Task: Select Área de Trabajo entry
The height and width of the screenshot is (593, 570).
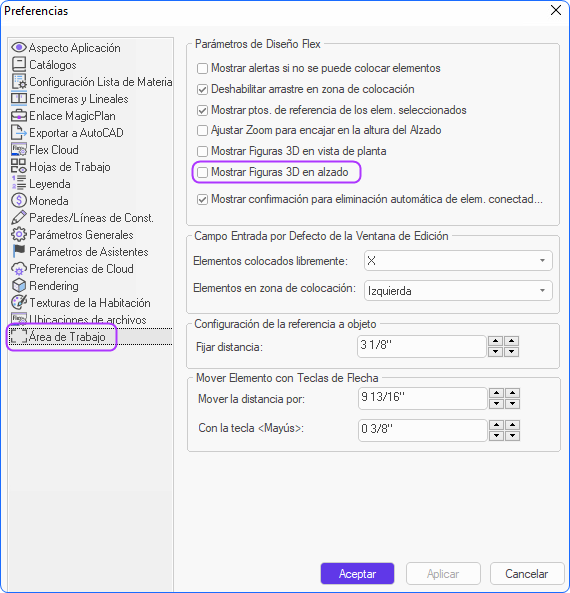Action: point(67,337)
